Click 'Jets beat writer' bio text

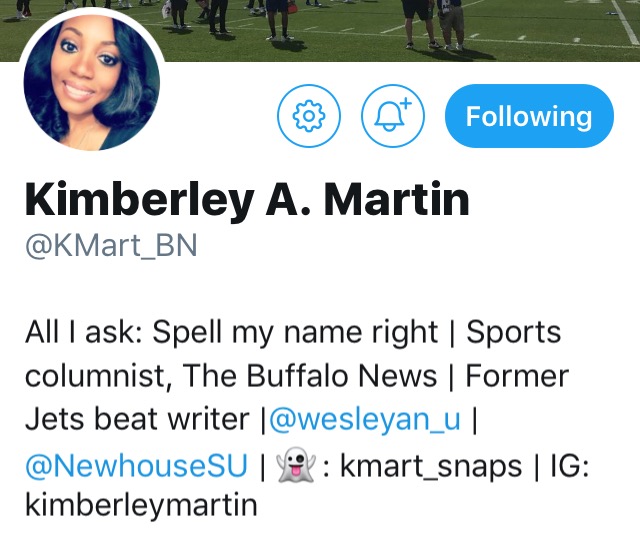click(x=137, y=419)
